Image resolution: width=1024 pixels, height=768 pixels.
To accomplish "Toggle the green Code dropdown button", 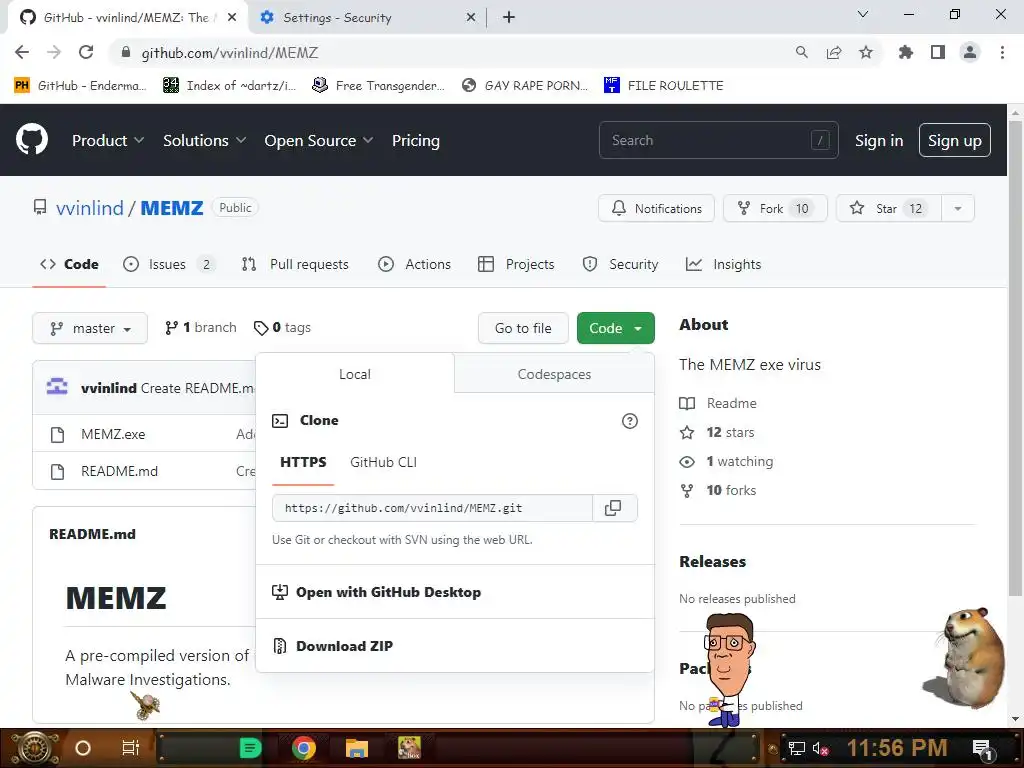I will point(615,328).
